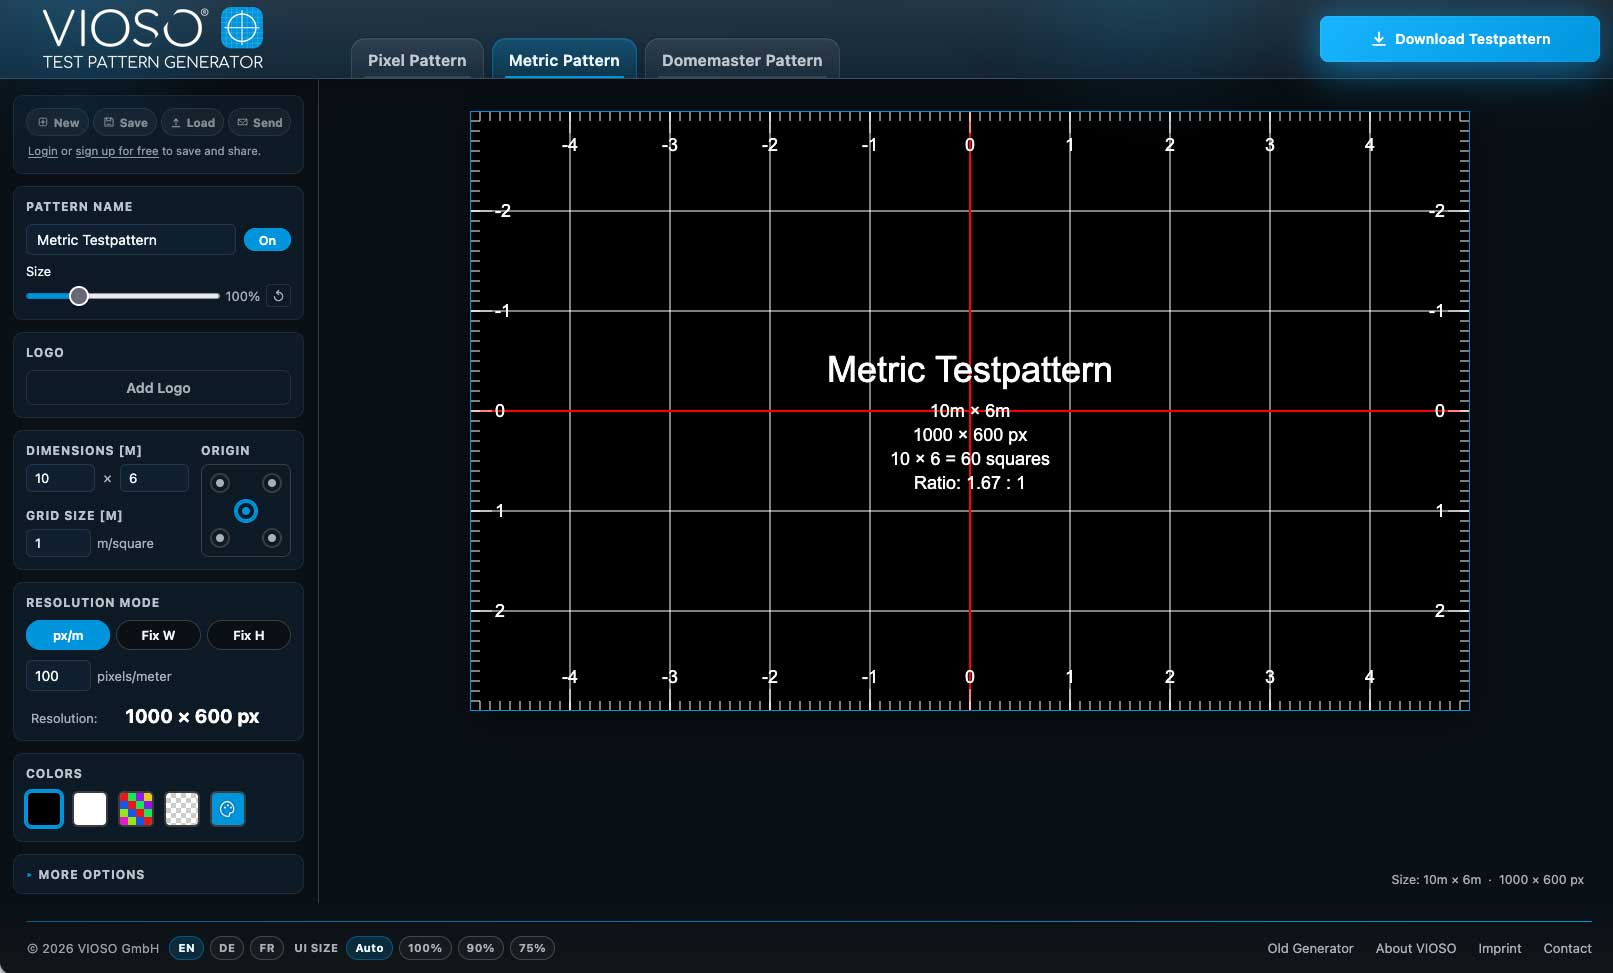Open the Domemaster Pattern tab
The width and height of the screenshot is (1613, 973).
(x=742, y=59)
